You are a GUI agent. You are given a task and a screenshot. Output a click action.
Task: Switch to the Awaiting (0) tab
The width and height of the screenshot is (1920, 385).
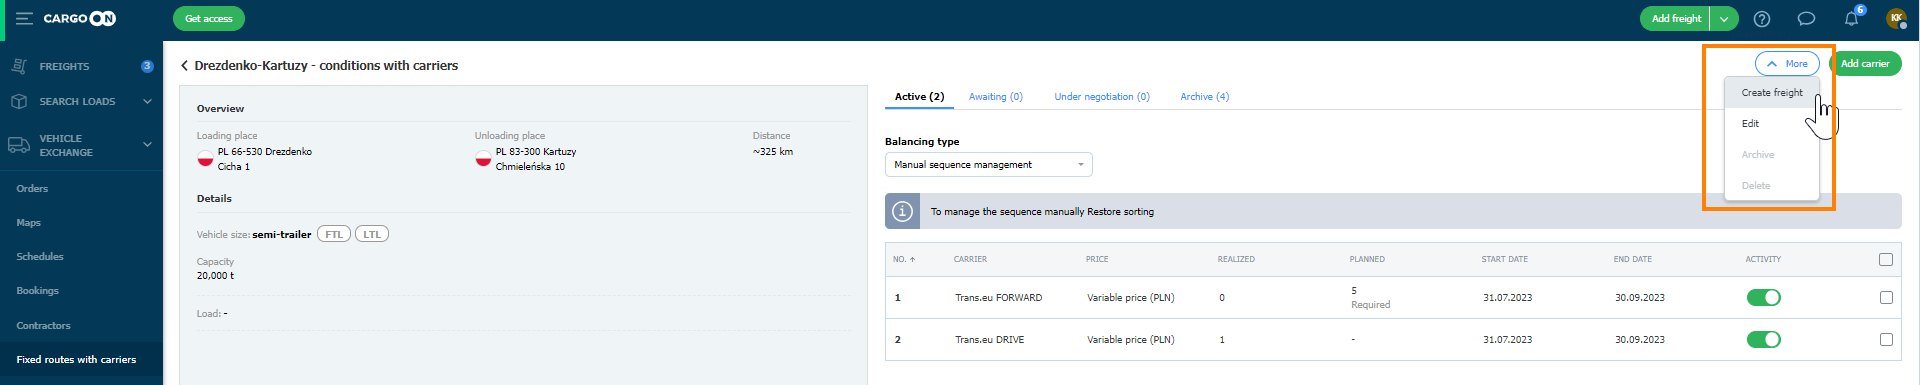click(x=996, y=96)
